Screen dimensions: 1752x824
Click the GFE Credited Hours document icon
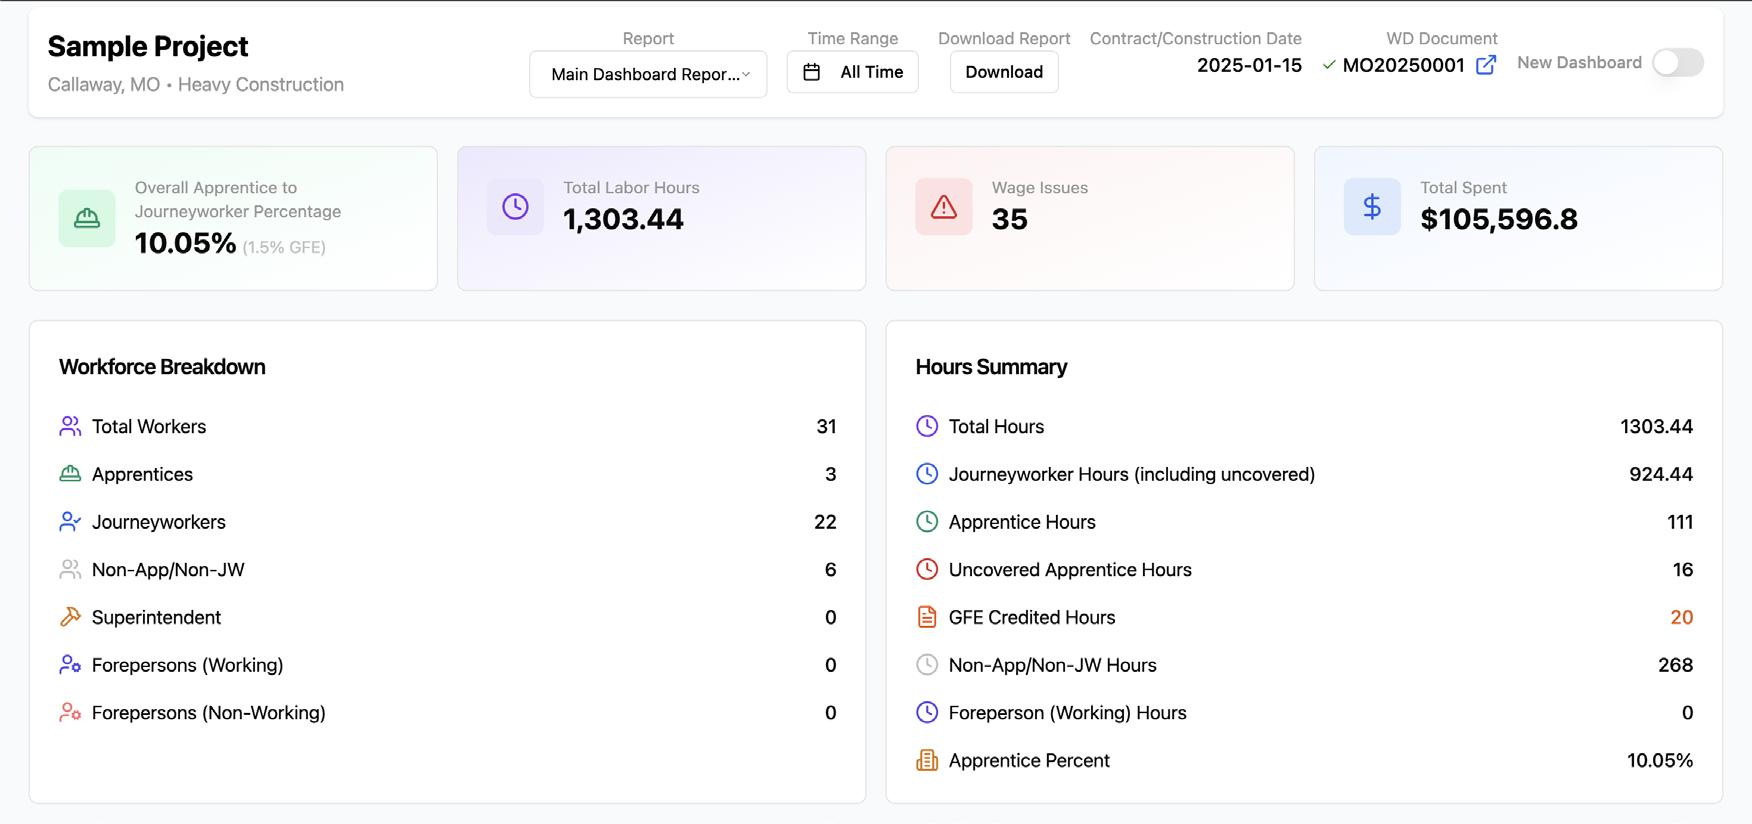point(927,617)
